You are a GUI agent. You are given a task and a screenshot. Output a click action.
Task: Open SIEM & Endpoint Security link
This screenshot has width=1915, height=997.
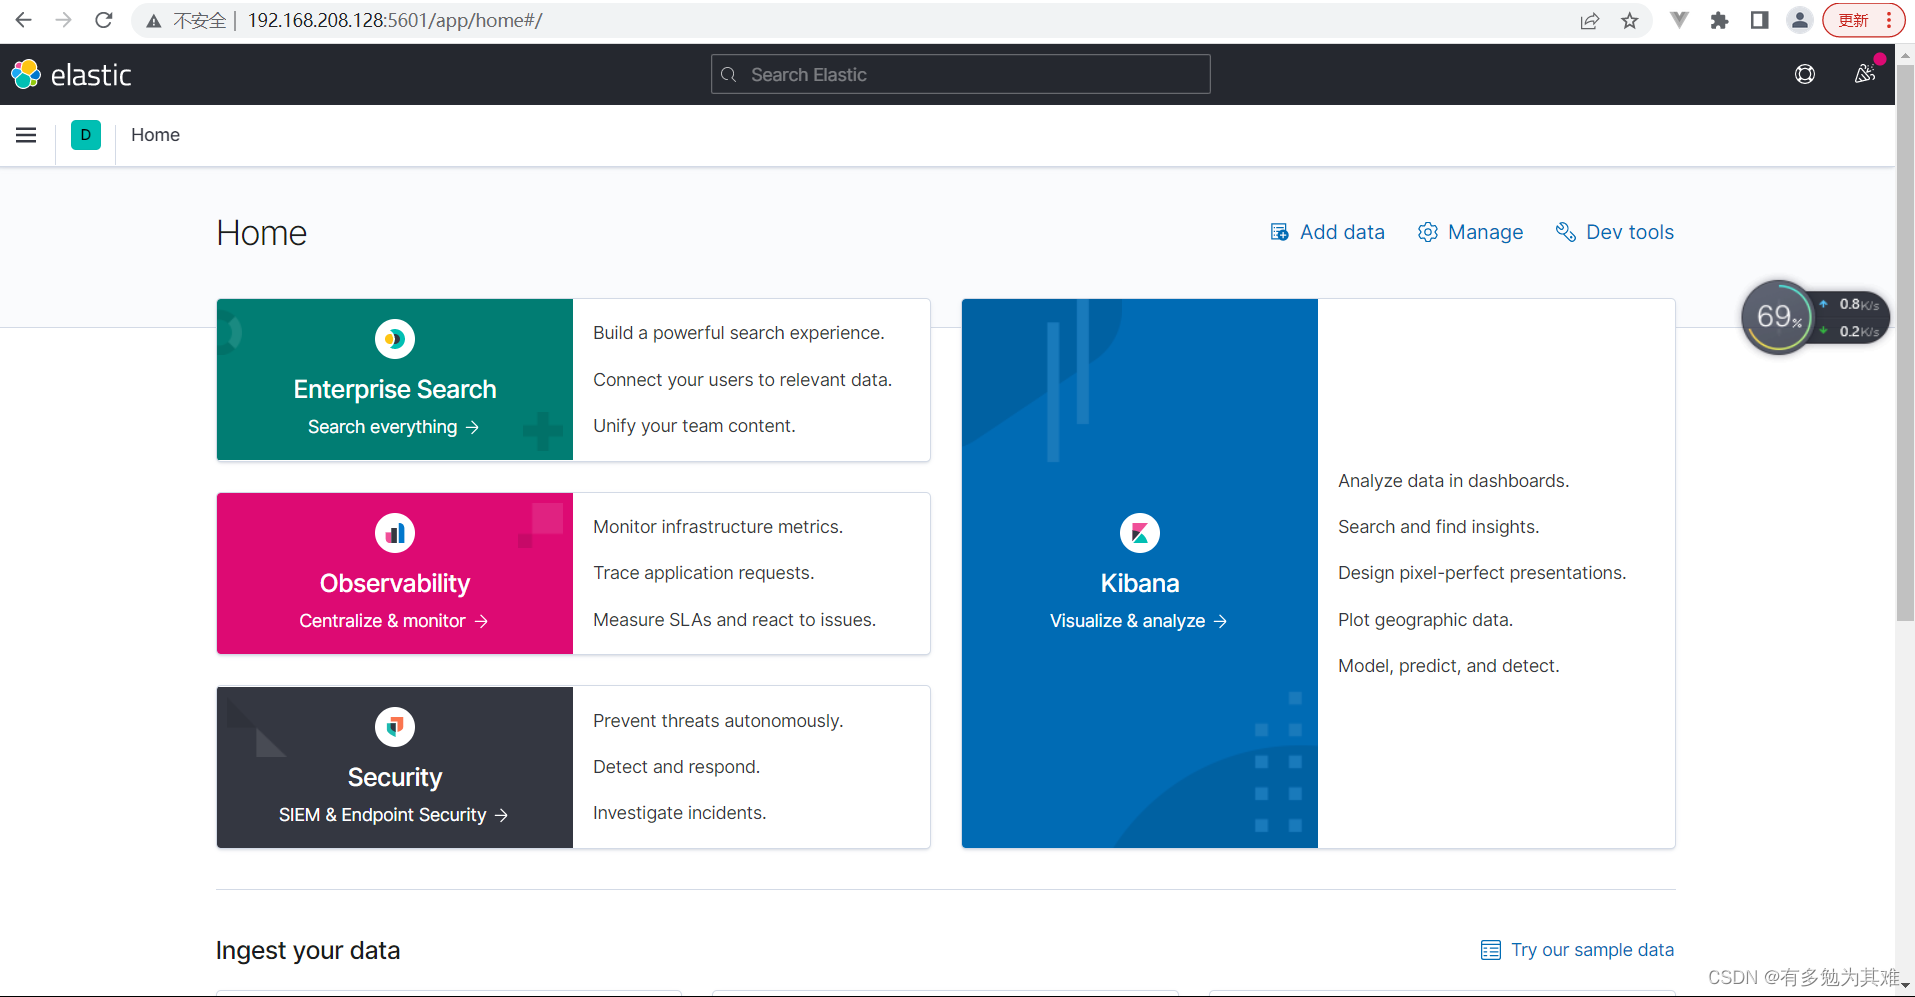(393, 815)
